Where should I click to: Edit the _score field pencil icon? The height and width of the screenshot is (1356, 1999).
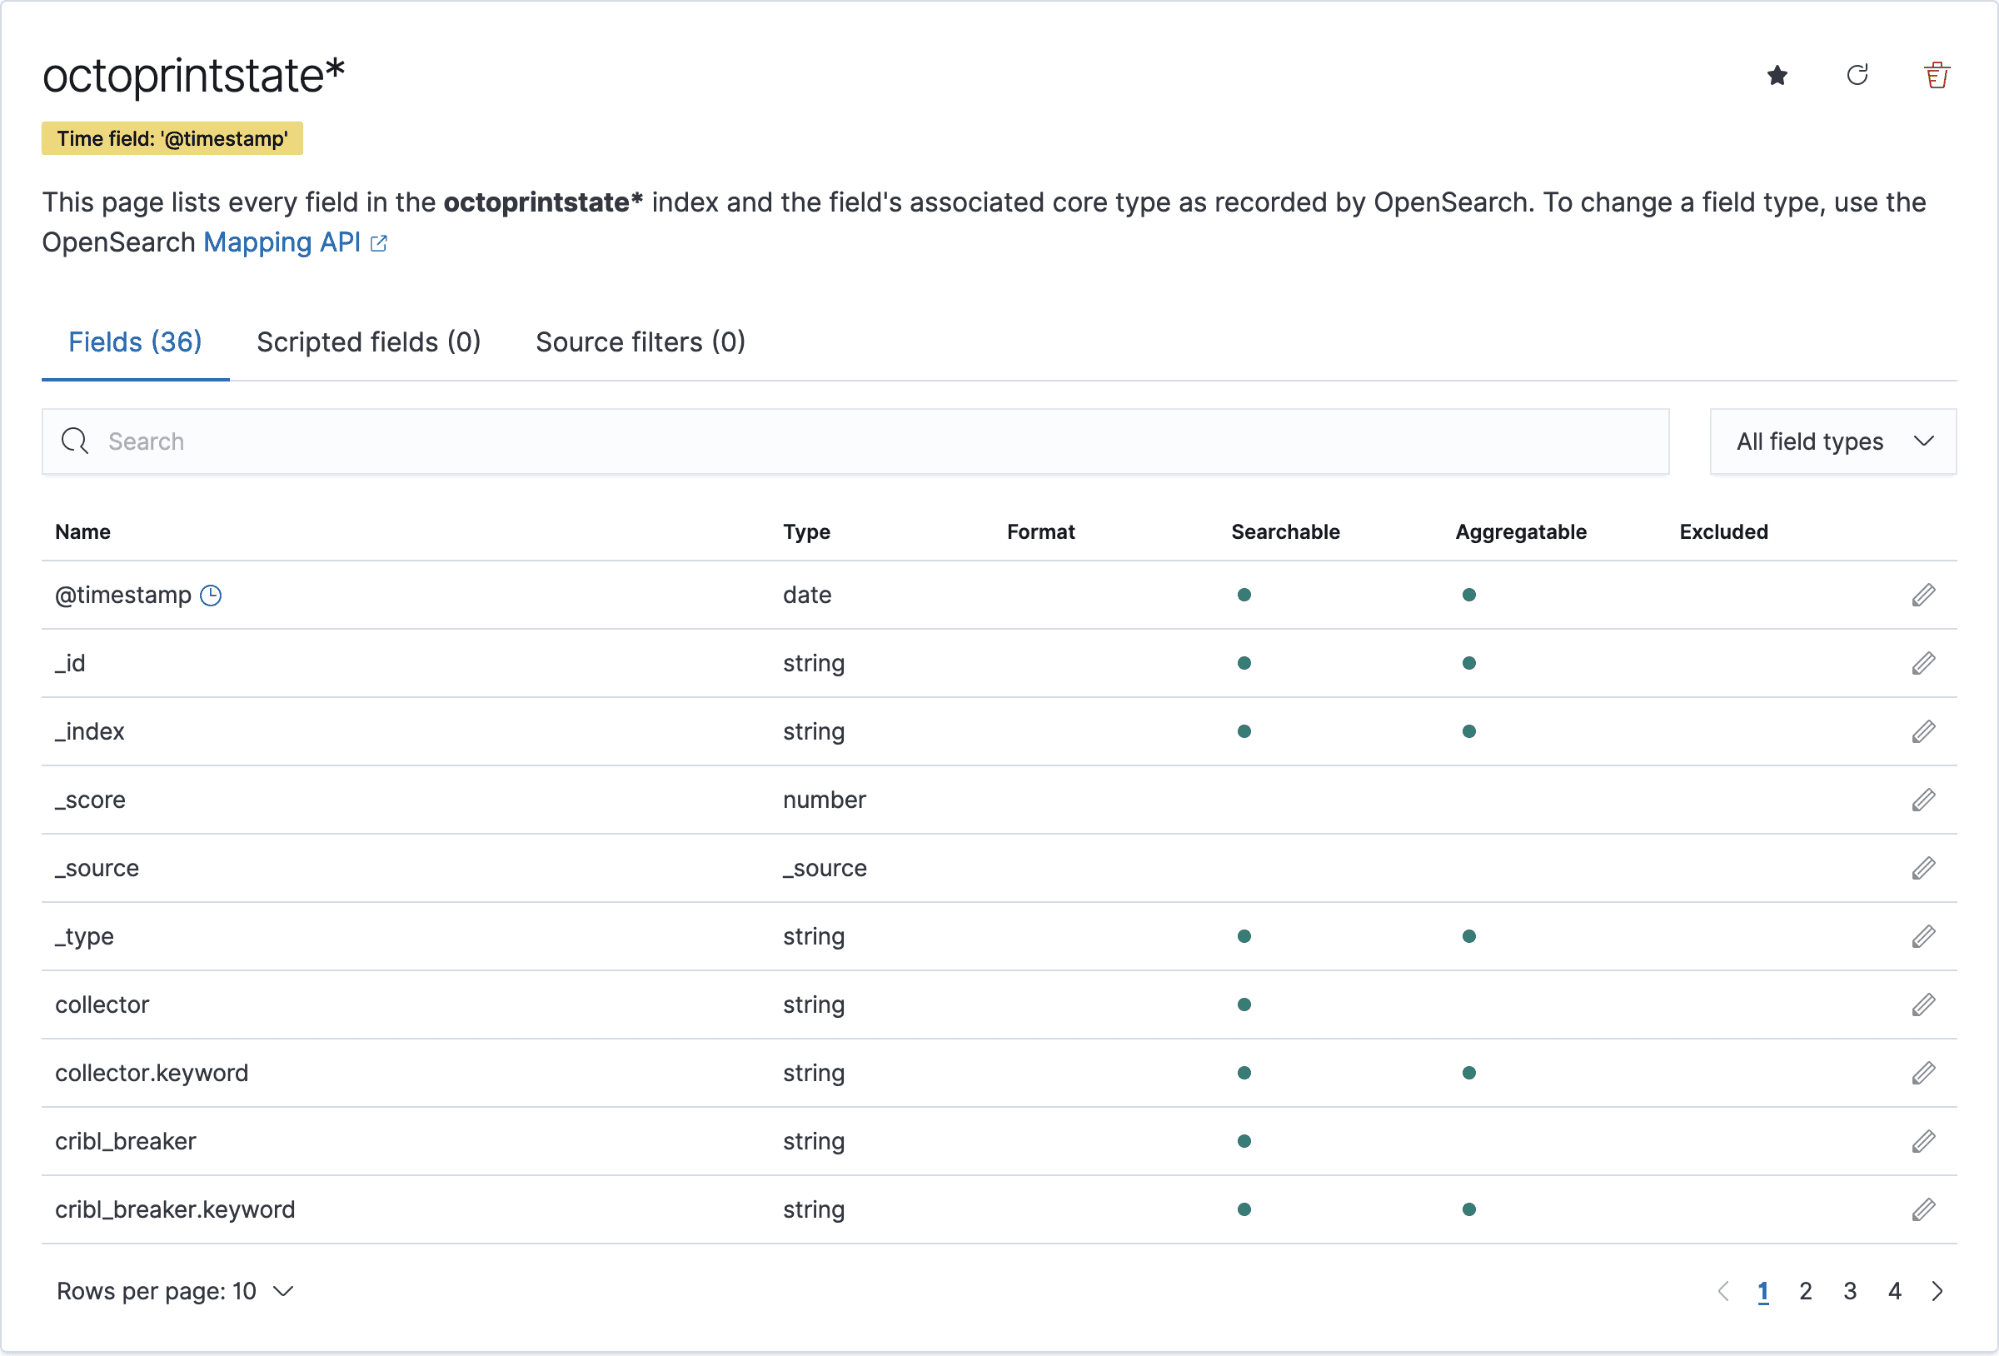[1923, 801]
